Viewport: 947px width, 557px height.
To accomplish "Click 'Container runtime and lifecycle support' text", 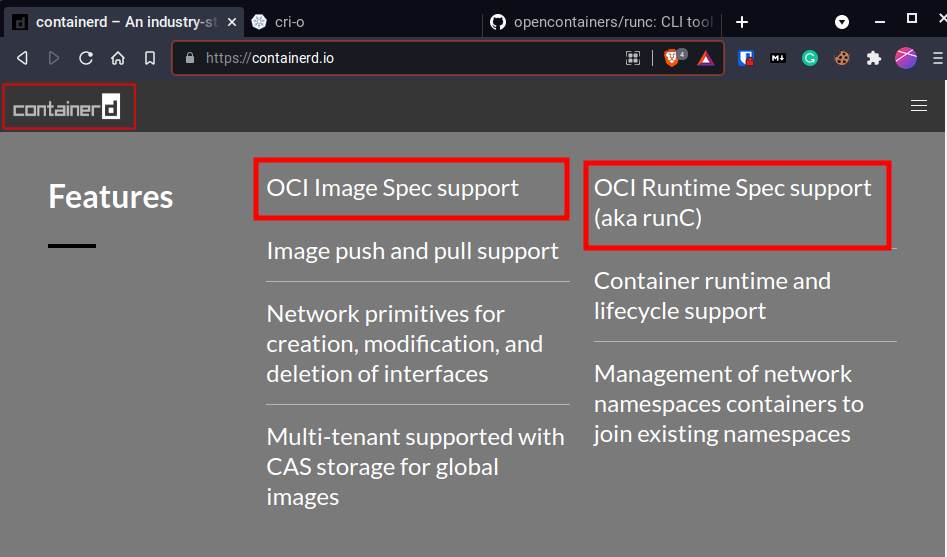I will [712, 296].
